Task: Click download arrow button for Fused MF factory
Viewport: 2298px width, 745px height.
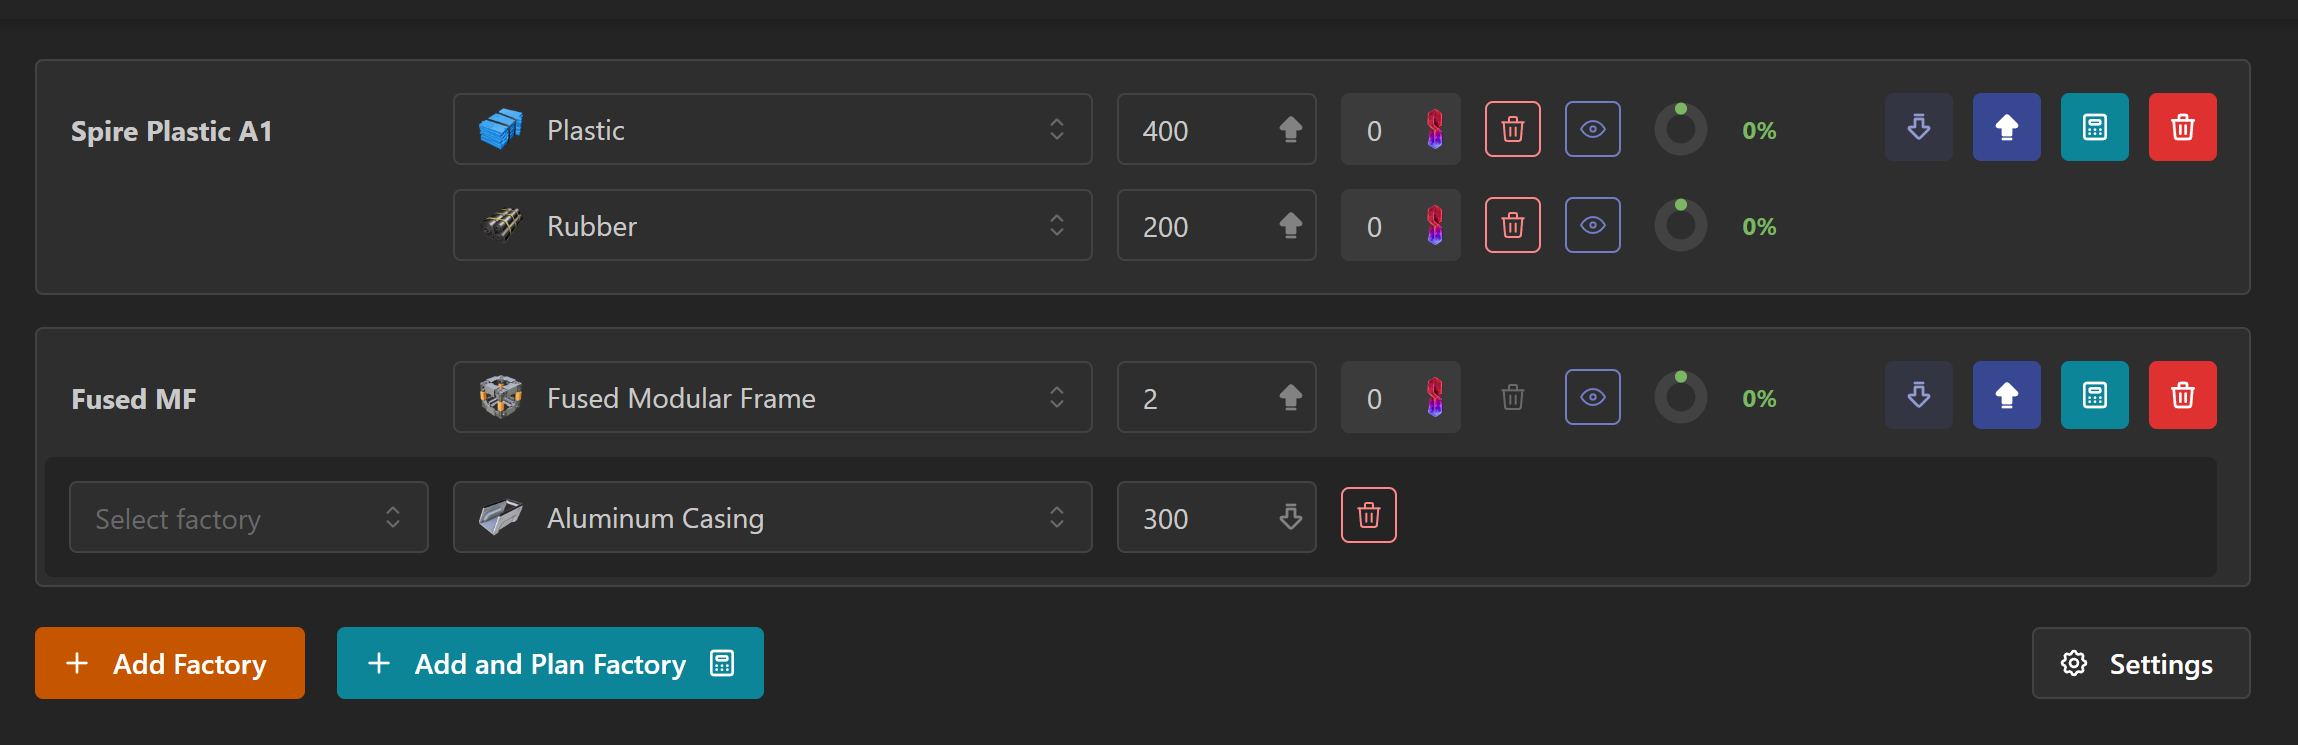Action: 1918,395
